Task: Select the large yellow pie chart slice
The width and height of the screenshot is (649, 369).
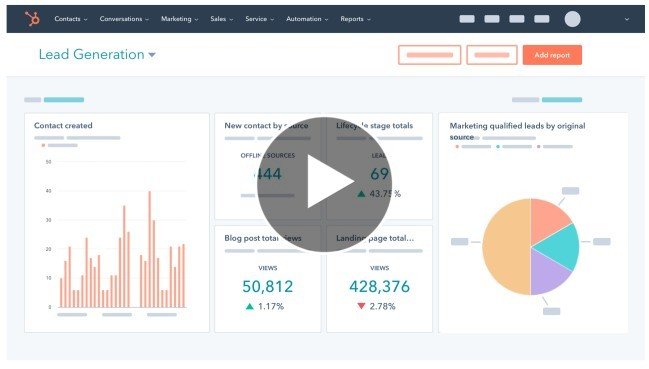Action: 506,247
